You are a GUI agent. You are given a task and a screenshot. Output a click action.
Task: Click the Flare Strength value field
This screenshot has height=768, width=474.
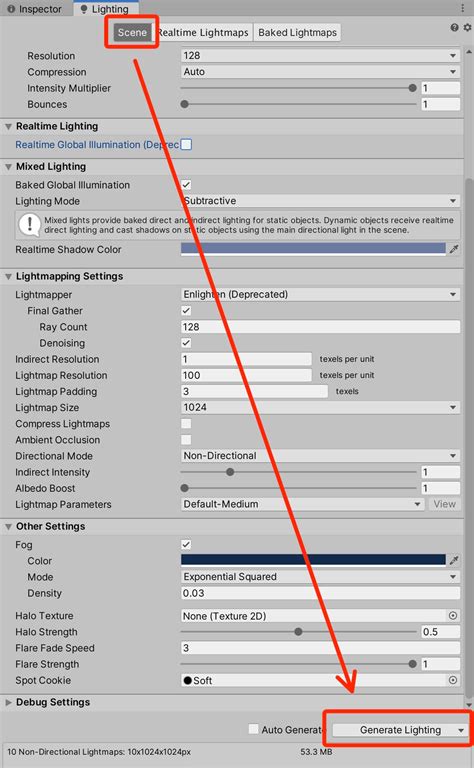pyautogui.click(x=441, y=664)
